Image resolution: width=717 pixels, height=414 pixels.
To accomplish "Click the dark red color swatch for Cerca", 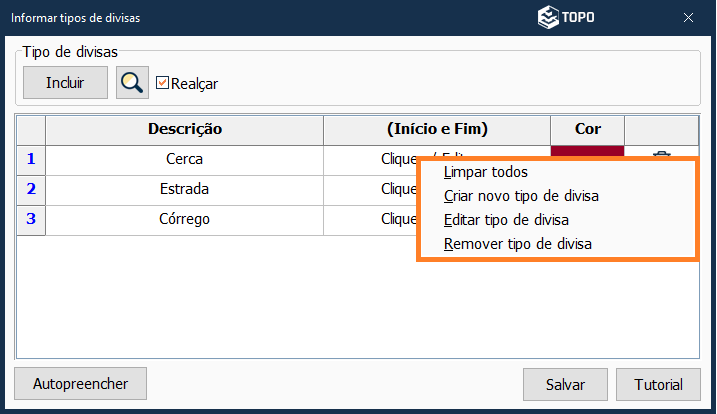I will click(x=587, y=151).
